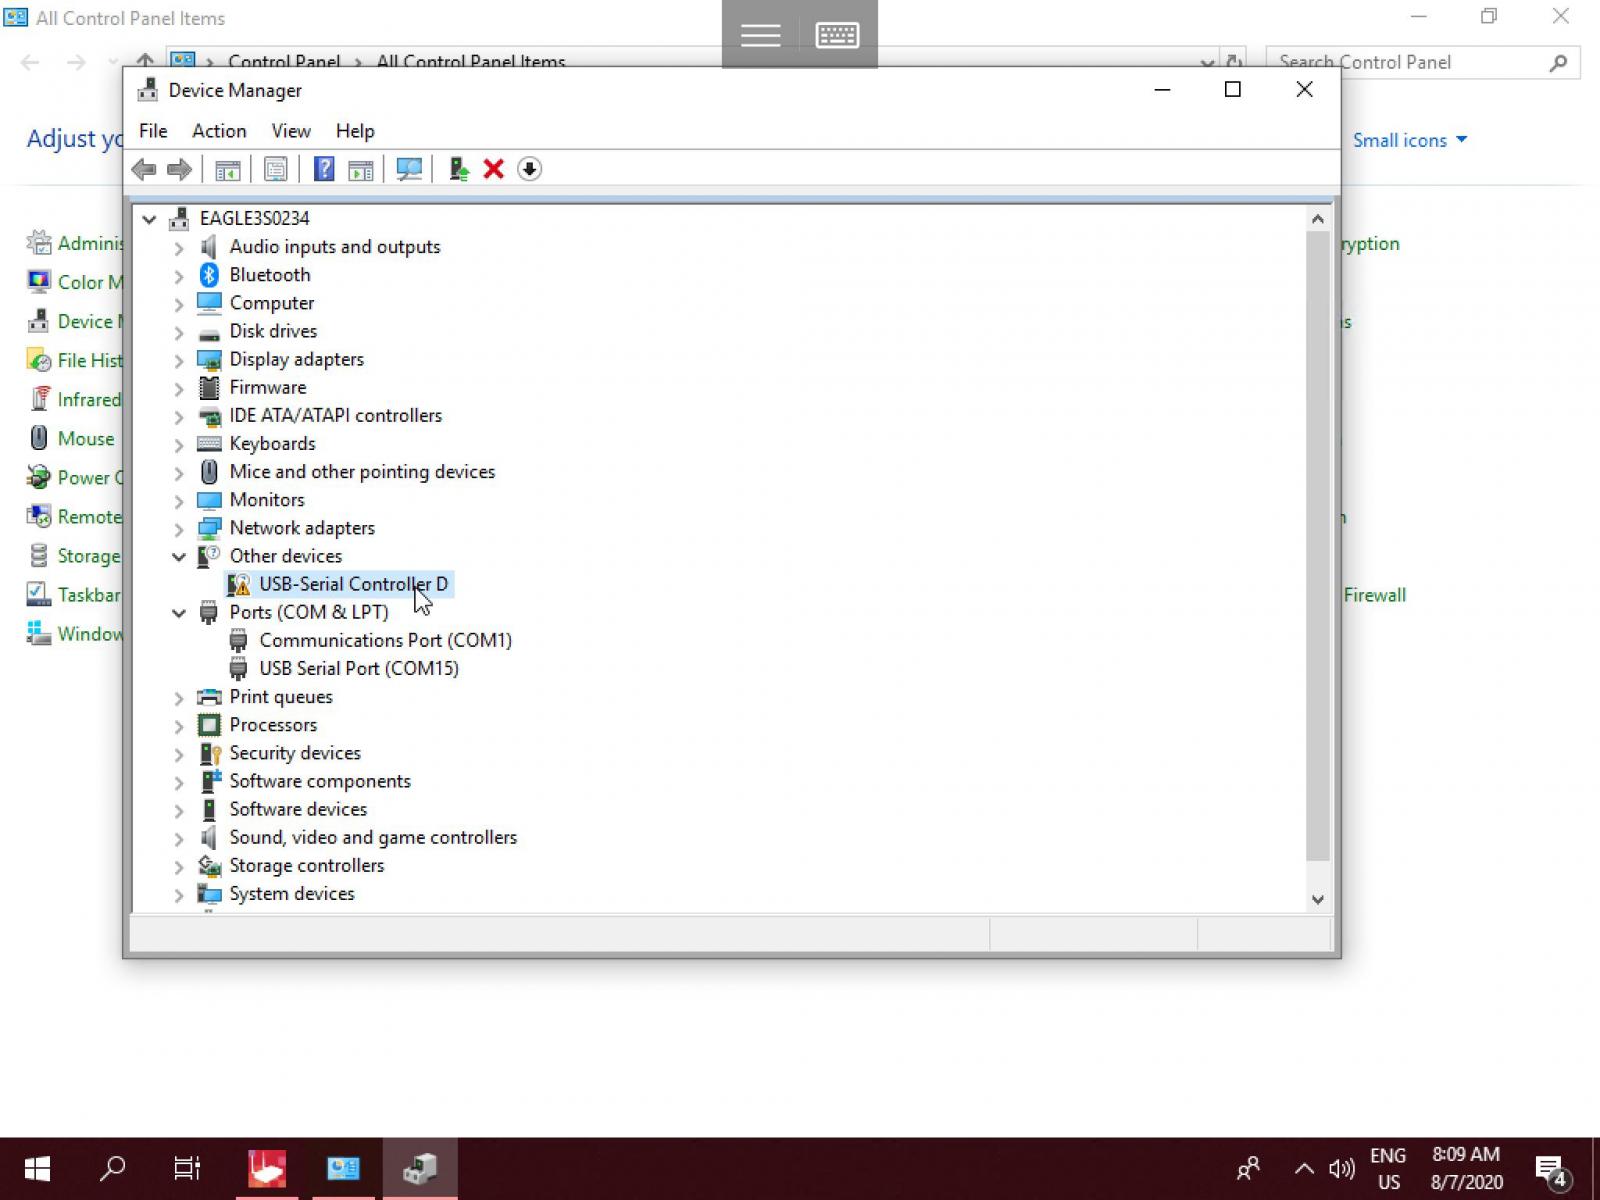Click the Network adapters icon
This screenshot has width=1600, height=1200.
(209, 528)
